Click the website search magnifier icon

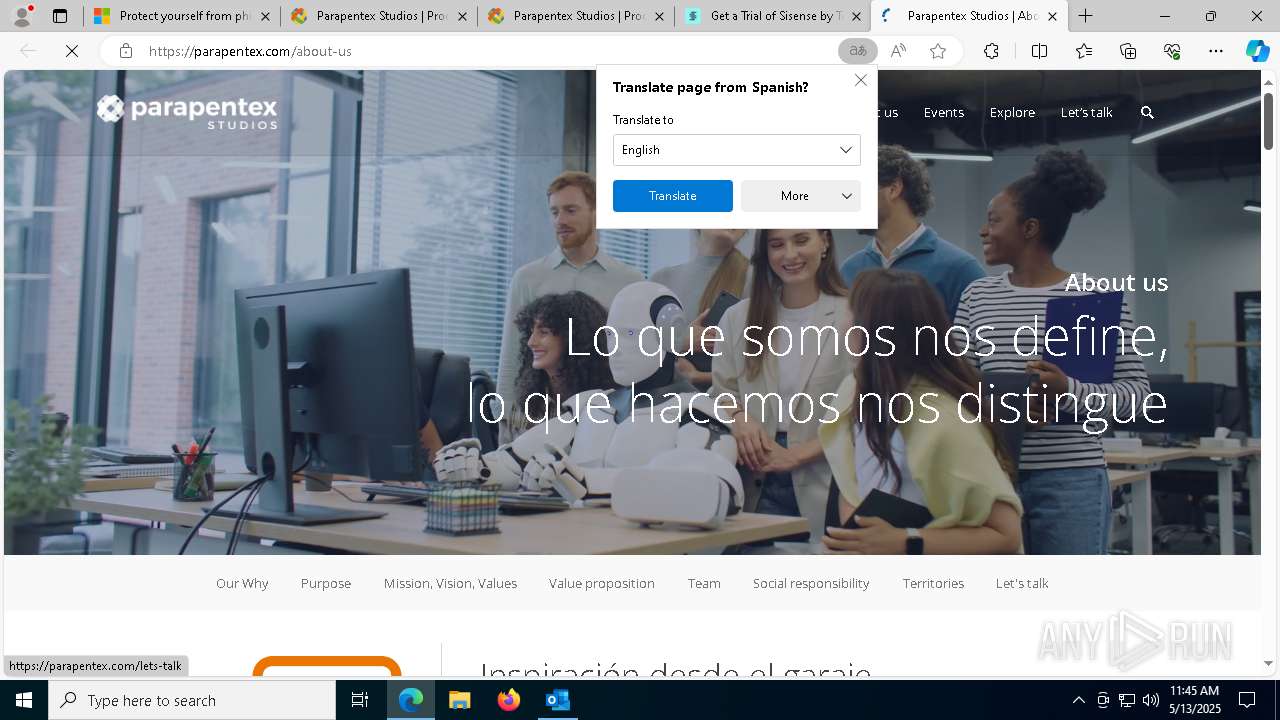click(x=1147, y=113)
